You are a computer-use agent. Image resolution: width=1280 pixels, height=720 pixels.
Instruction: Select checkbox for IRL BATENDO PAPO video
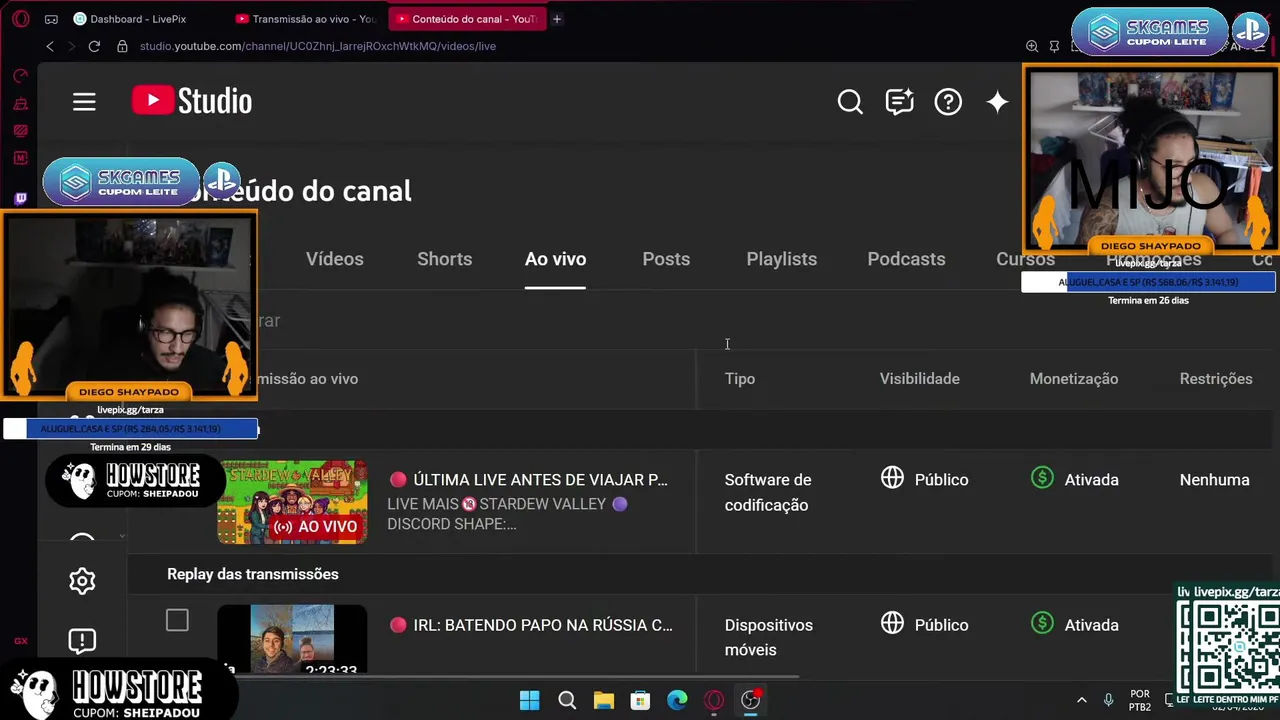(x=177, y=621)
